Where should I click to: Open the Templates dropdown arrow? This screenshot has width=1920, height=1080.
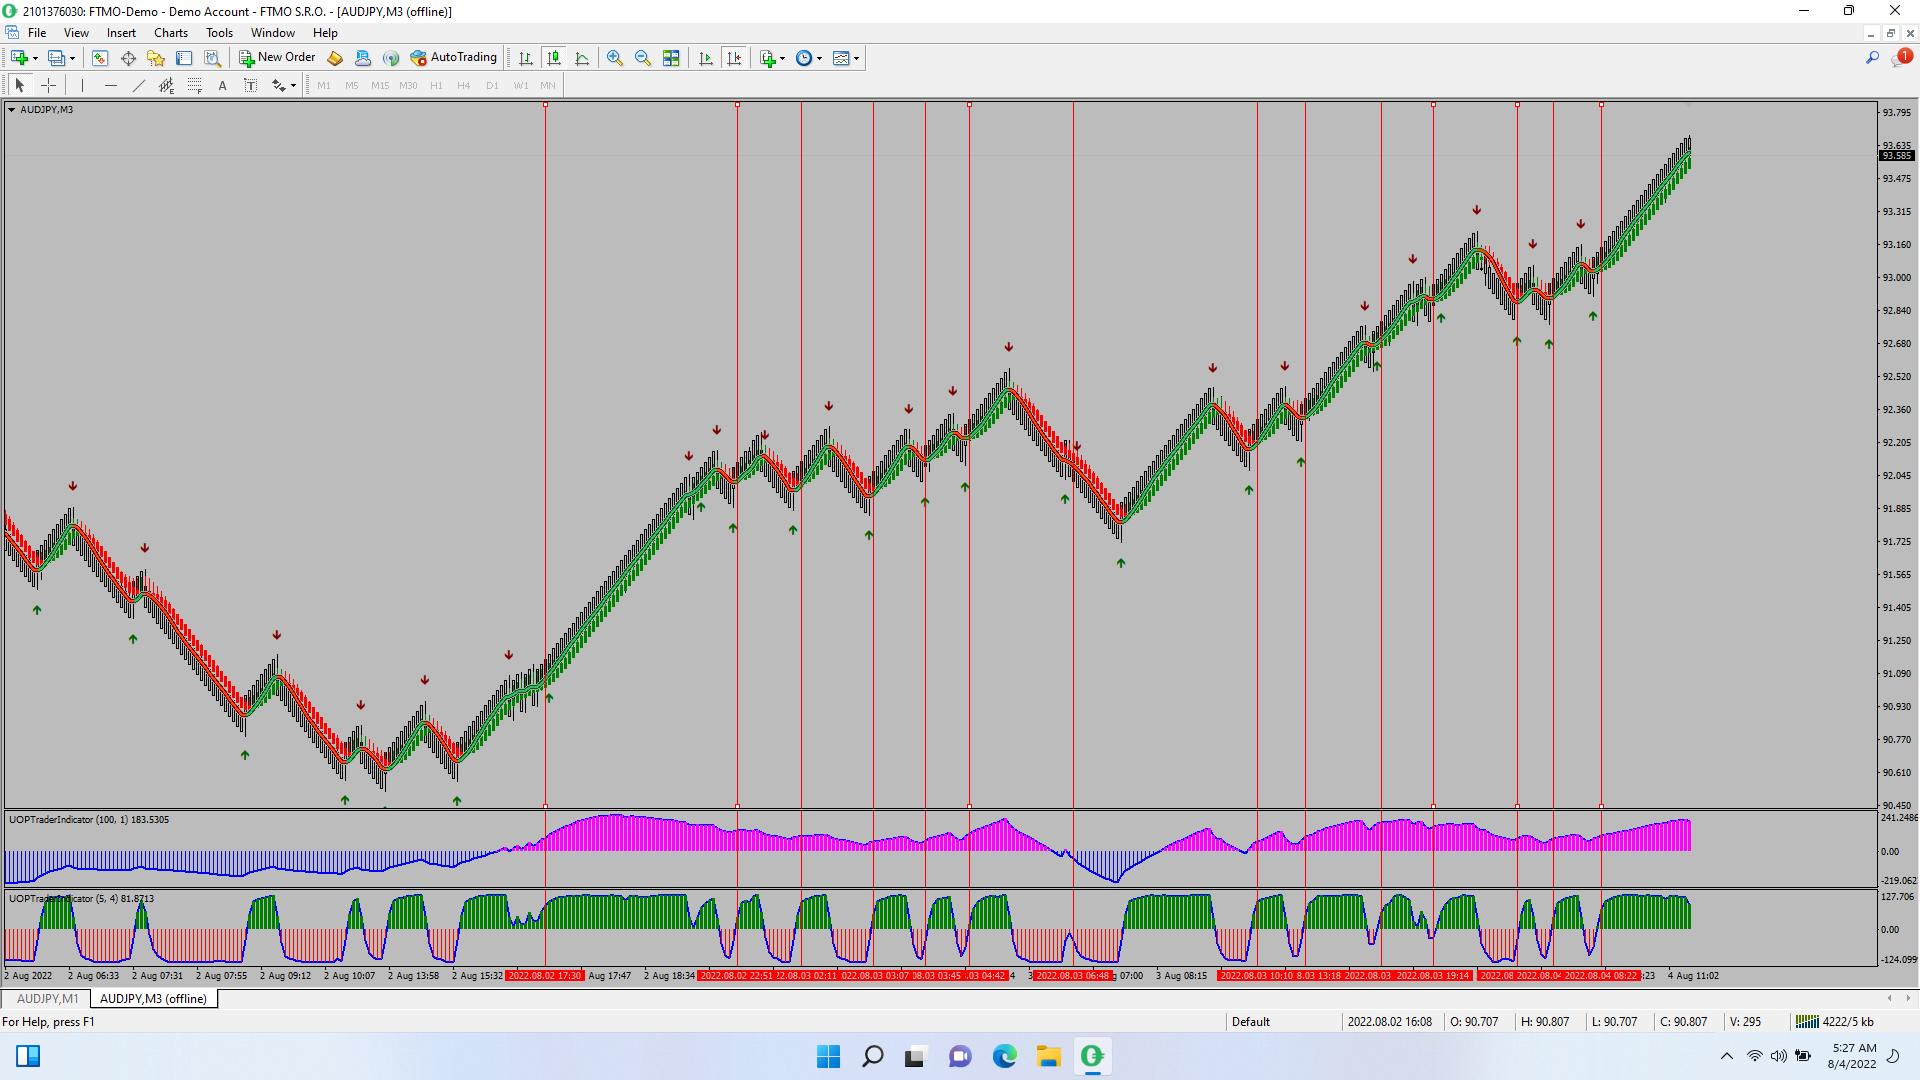tap(857, 58)
